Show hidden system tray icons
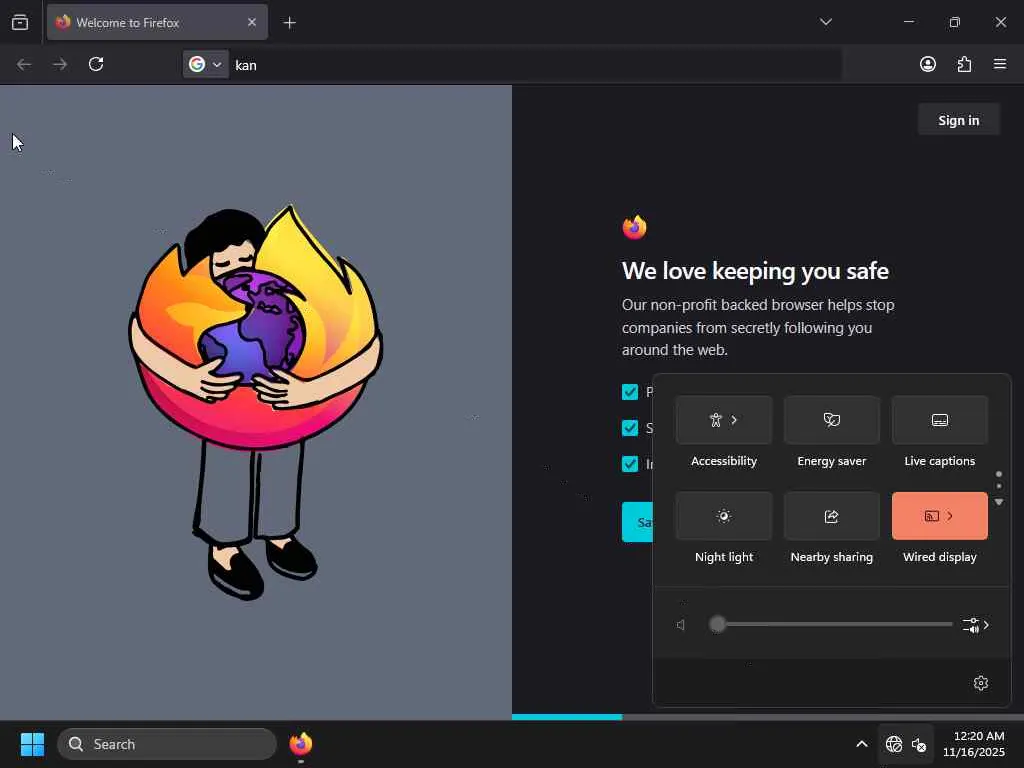The height and width of the screenshot is (768, 1024). (x=862, y=744)
